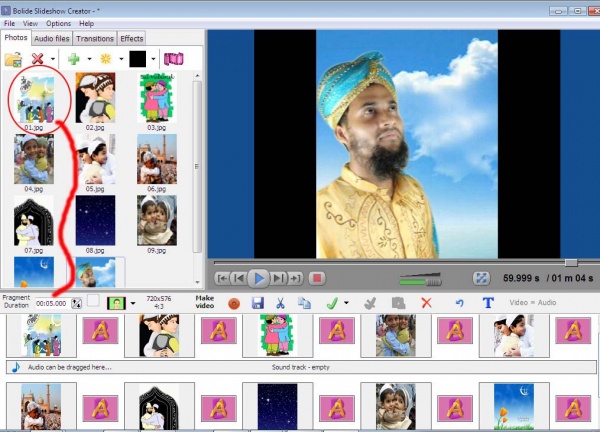Image resolution: width=600 pixels, height=432 pixels.
Task: Add text with the blue T icon
Action: coord(488,303)
